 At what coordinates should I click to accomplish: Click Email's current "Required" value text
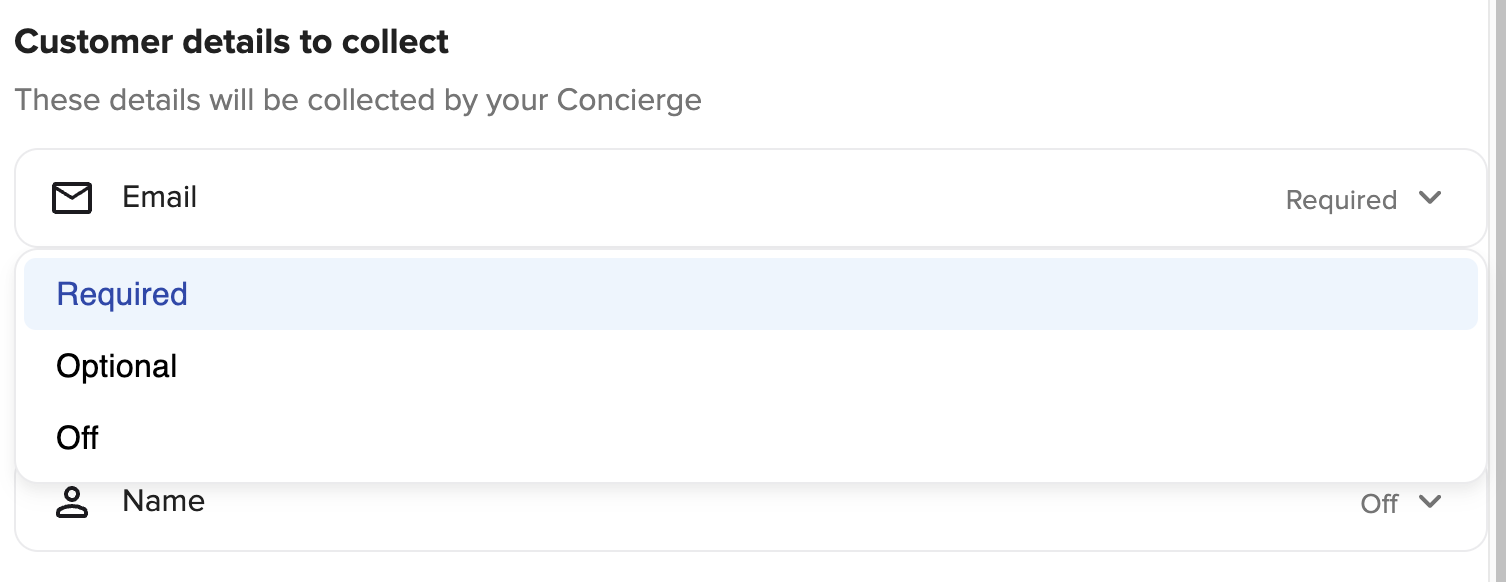(1340, 200)
